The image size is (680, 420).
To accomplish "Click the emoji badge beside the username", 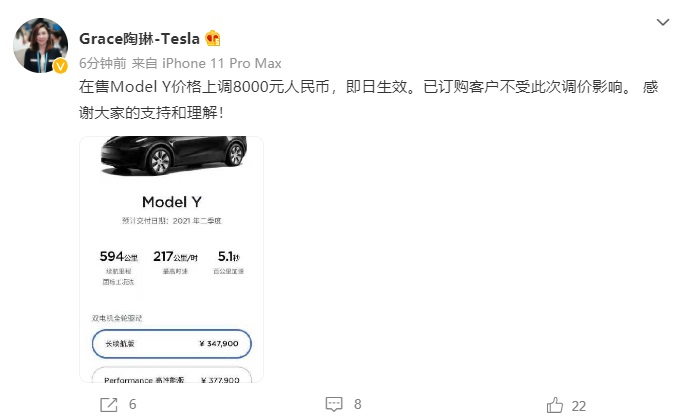I will pos(212,39).
